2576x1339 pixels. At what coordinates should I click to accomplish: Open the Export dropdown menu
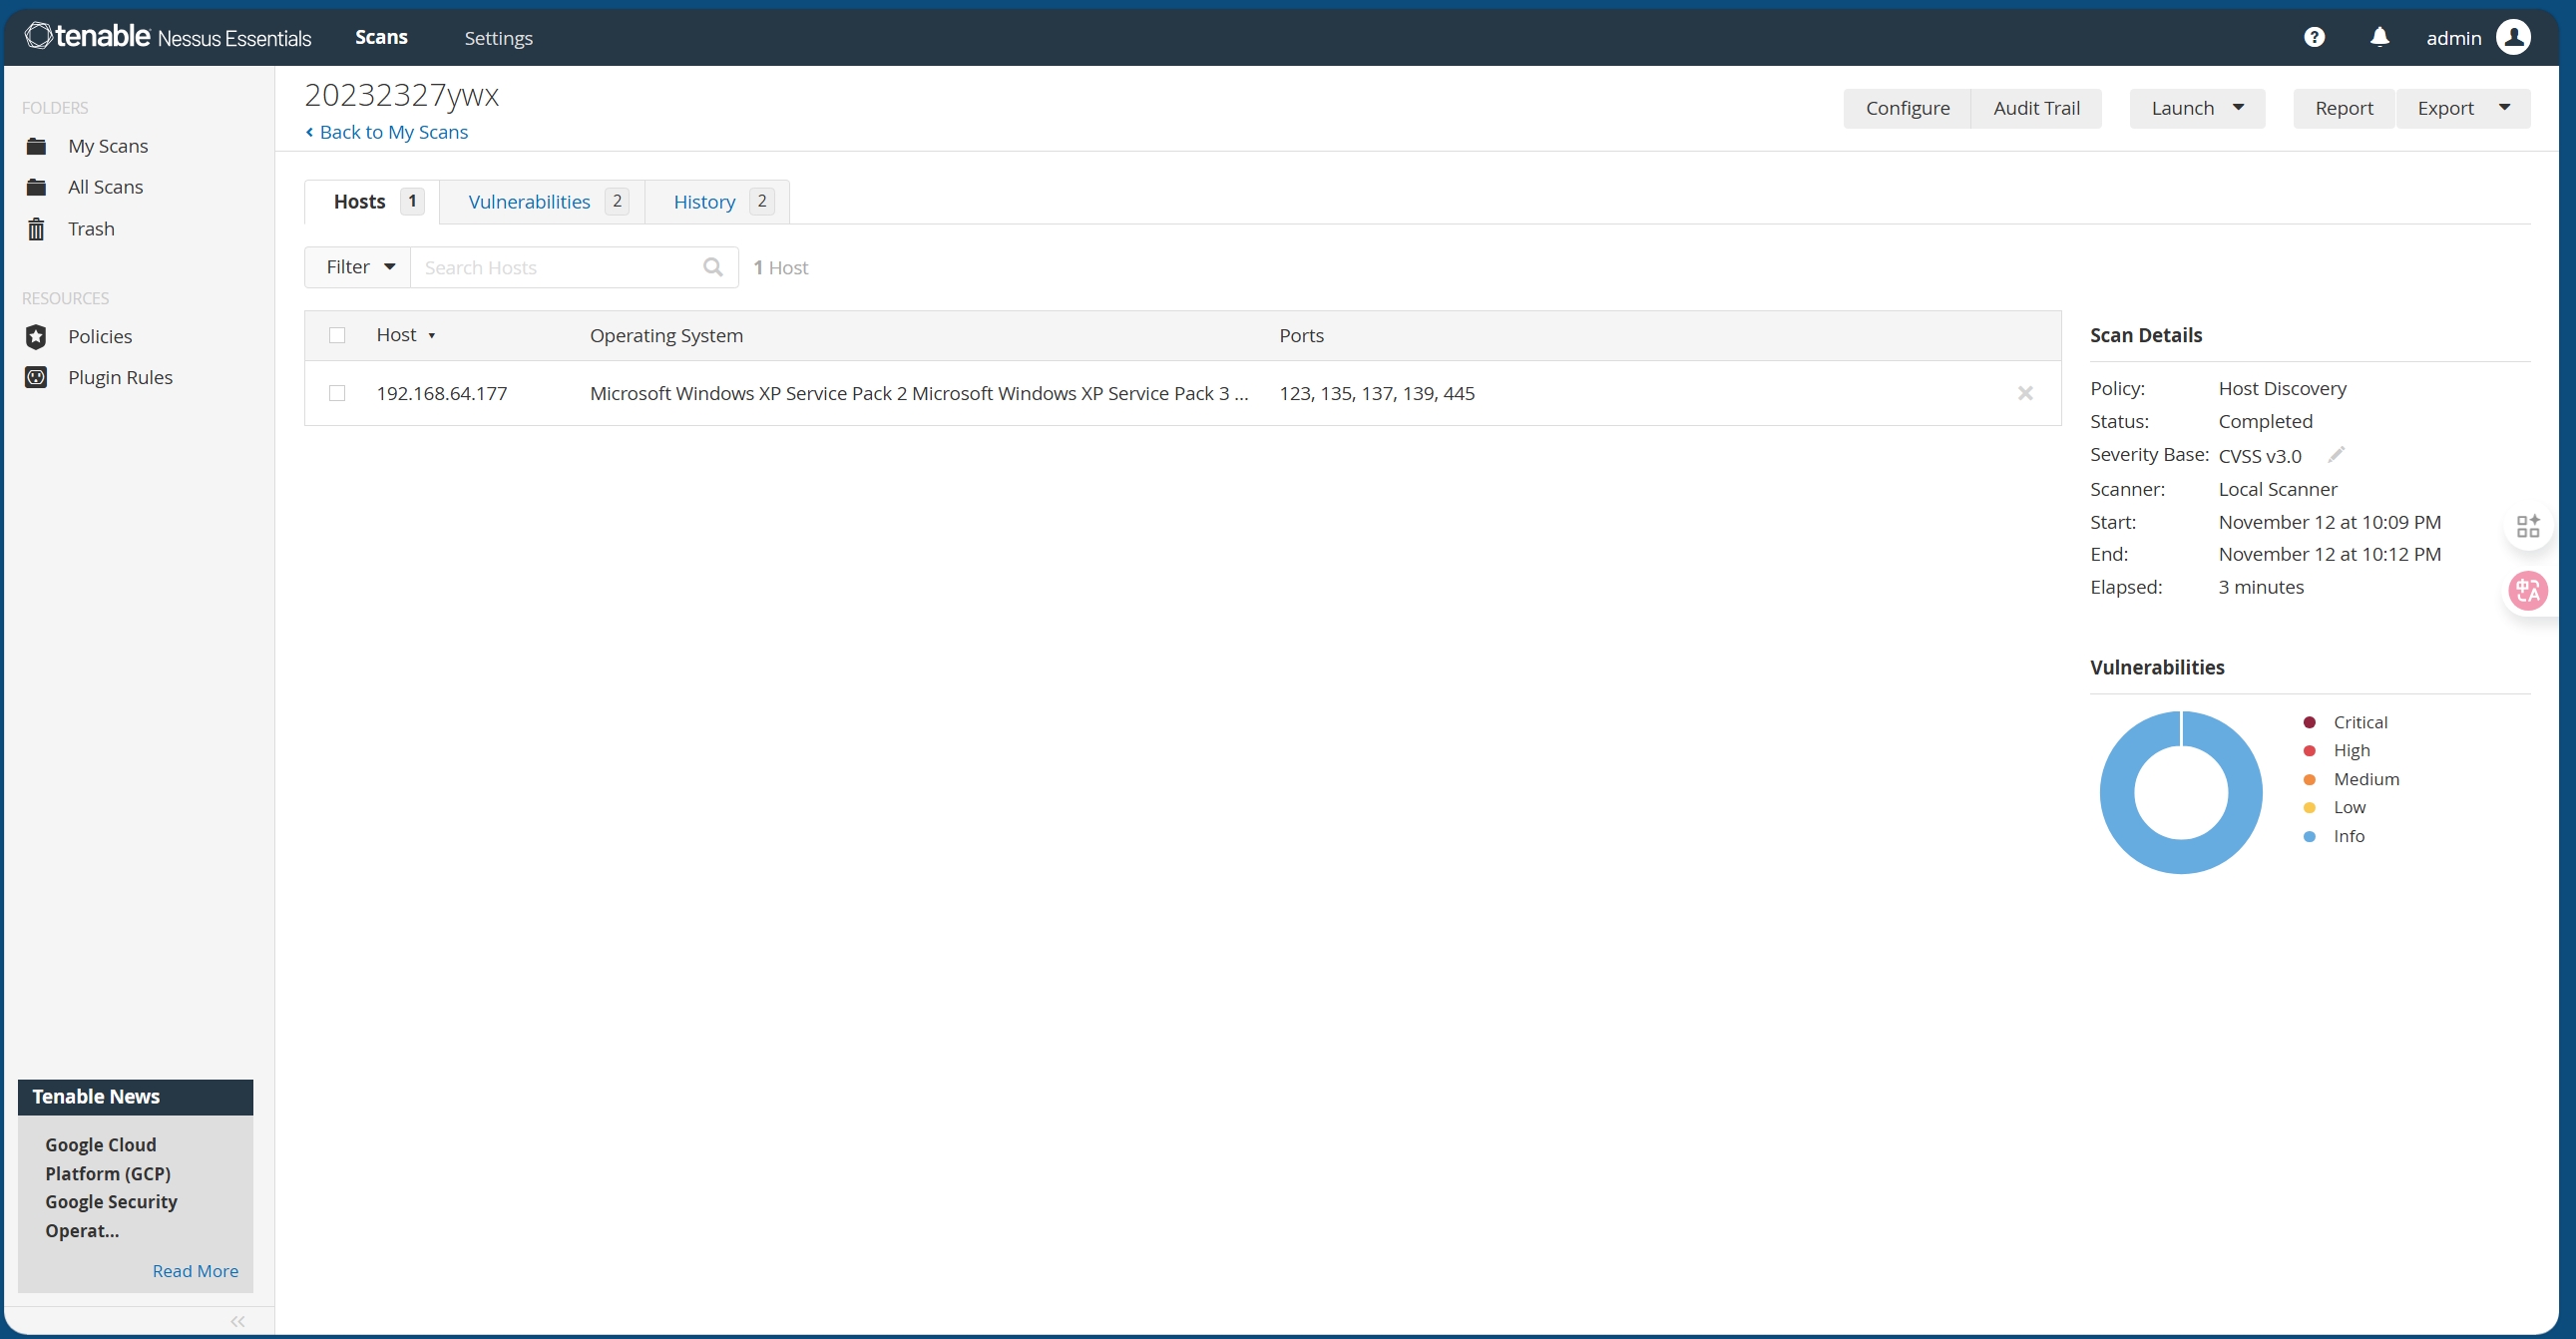pos(2463,108)
